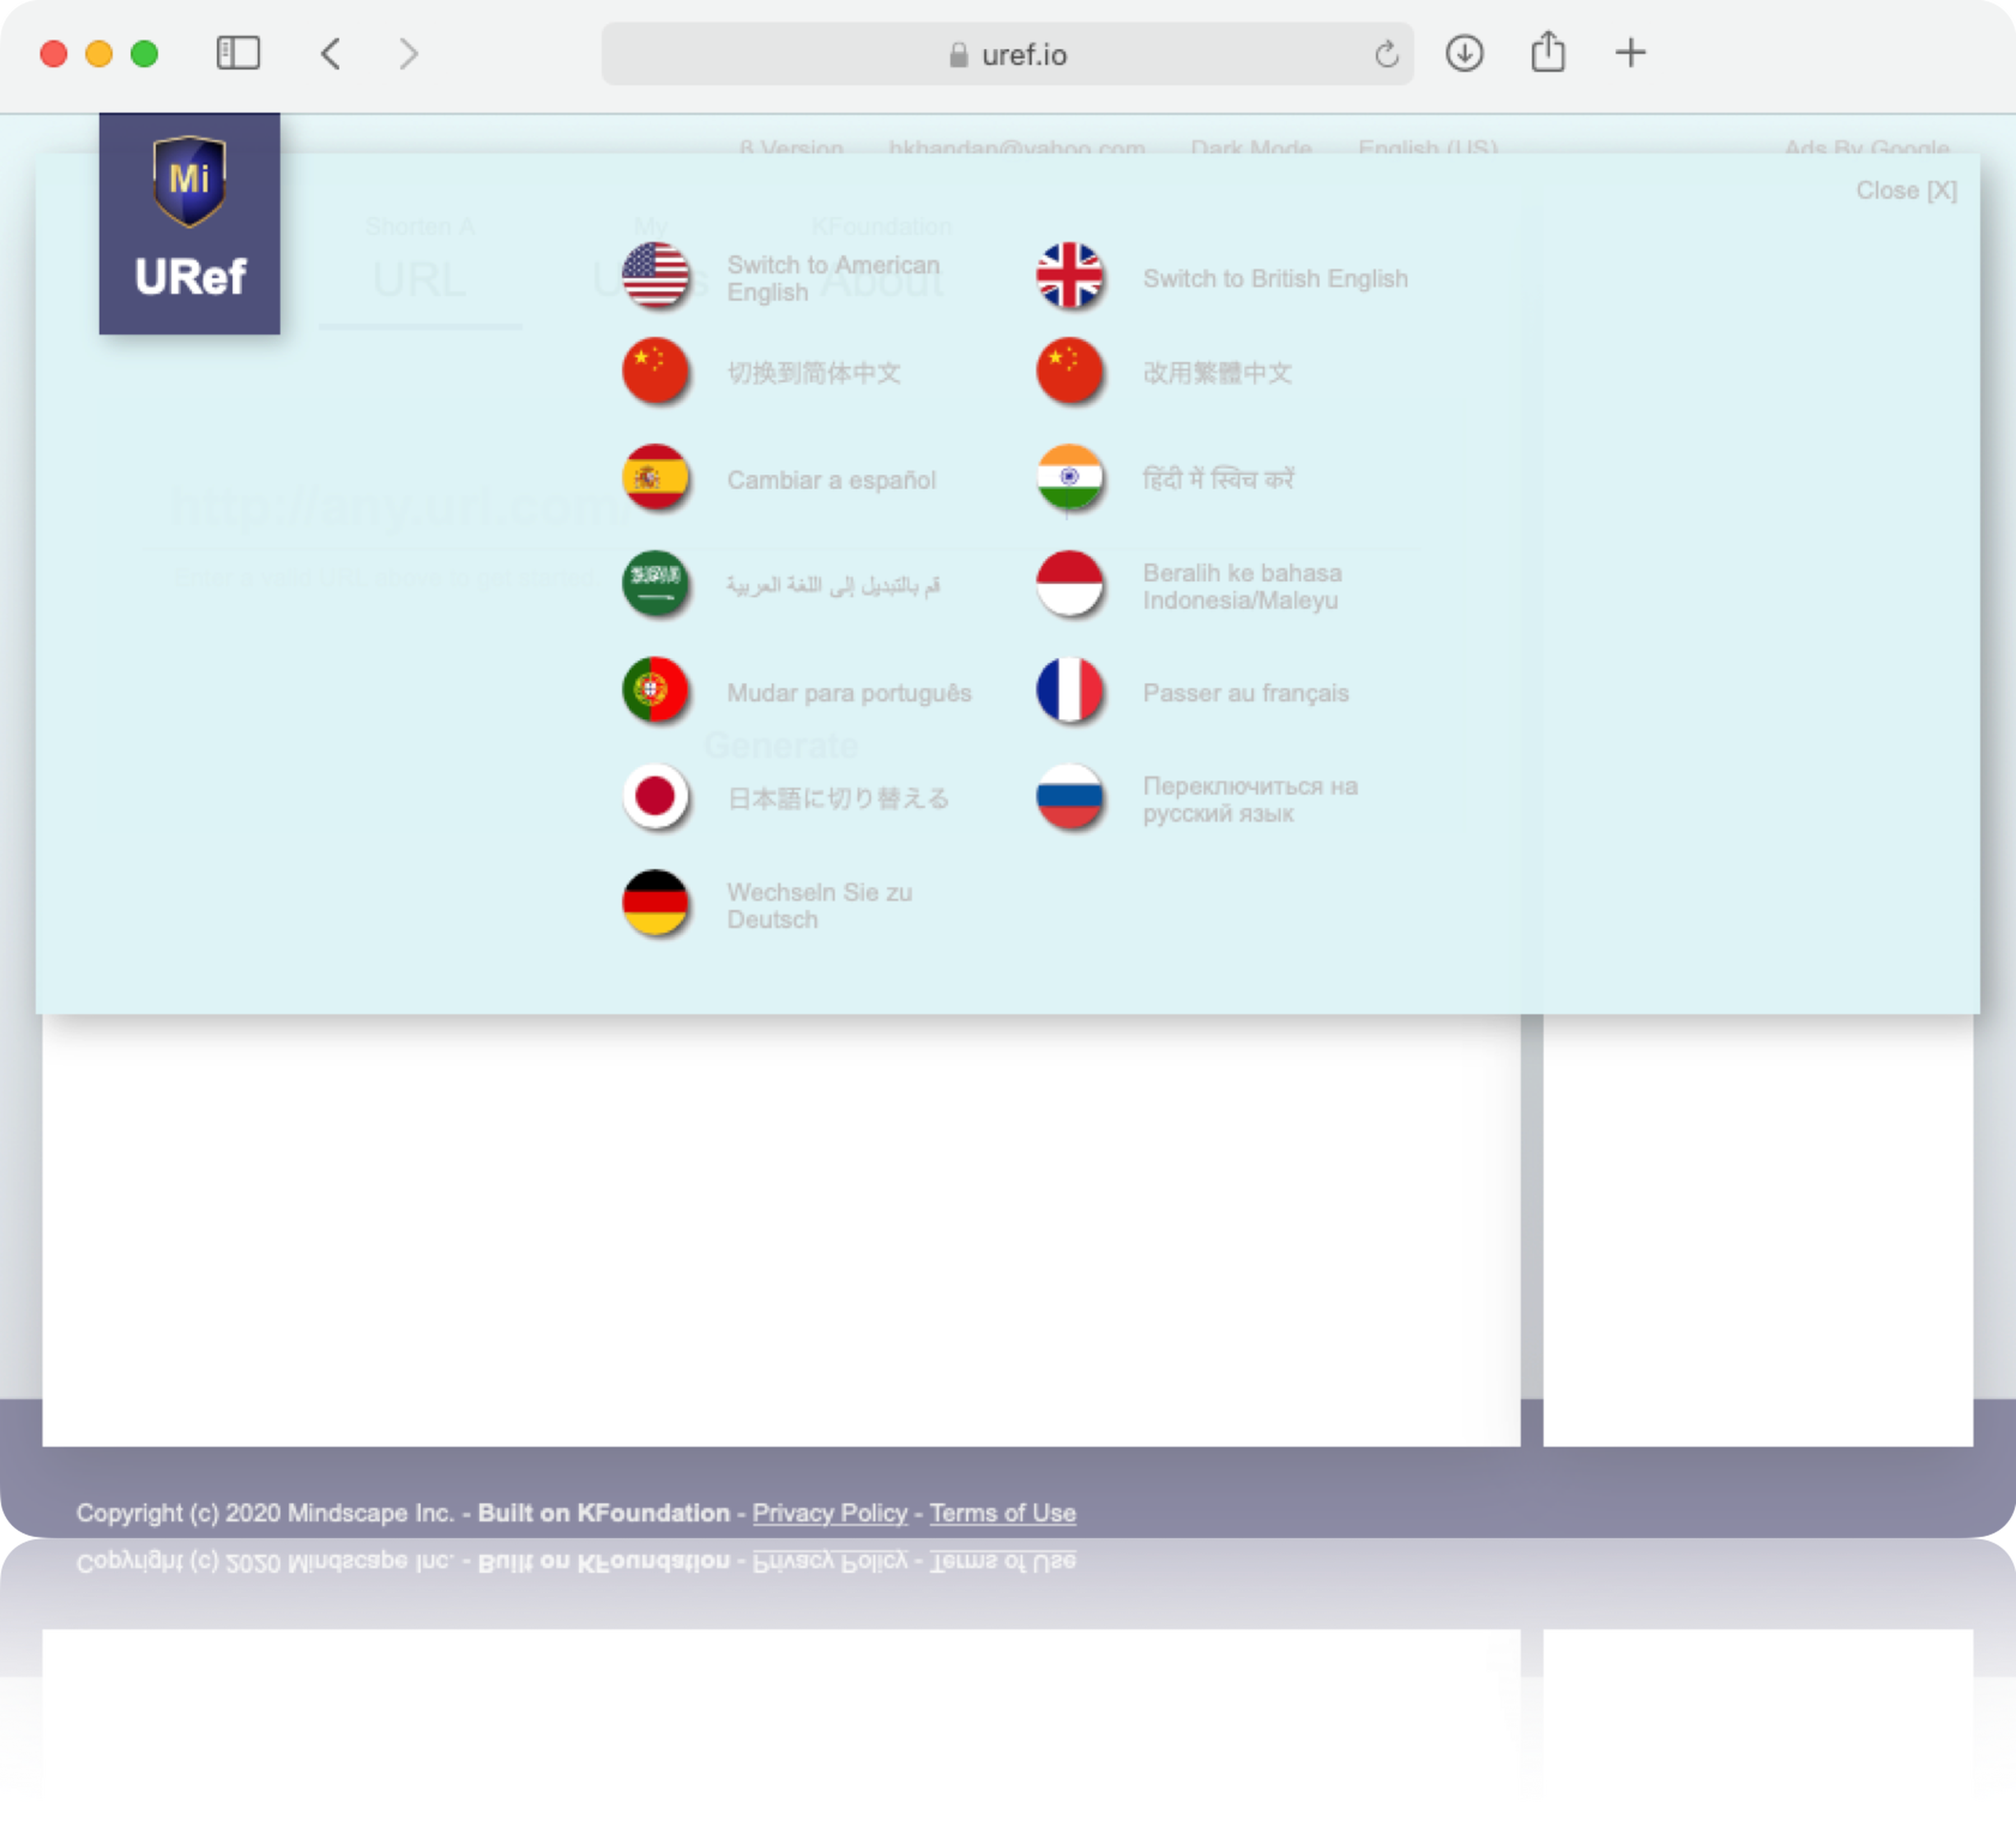Choose the Russian flag icon
The height and width of the screenshot is (1827, 2016).
coord(1069,797)
